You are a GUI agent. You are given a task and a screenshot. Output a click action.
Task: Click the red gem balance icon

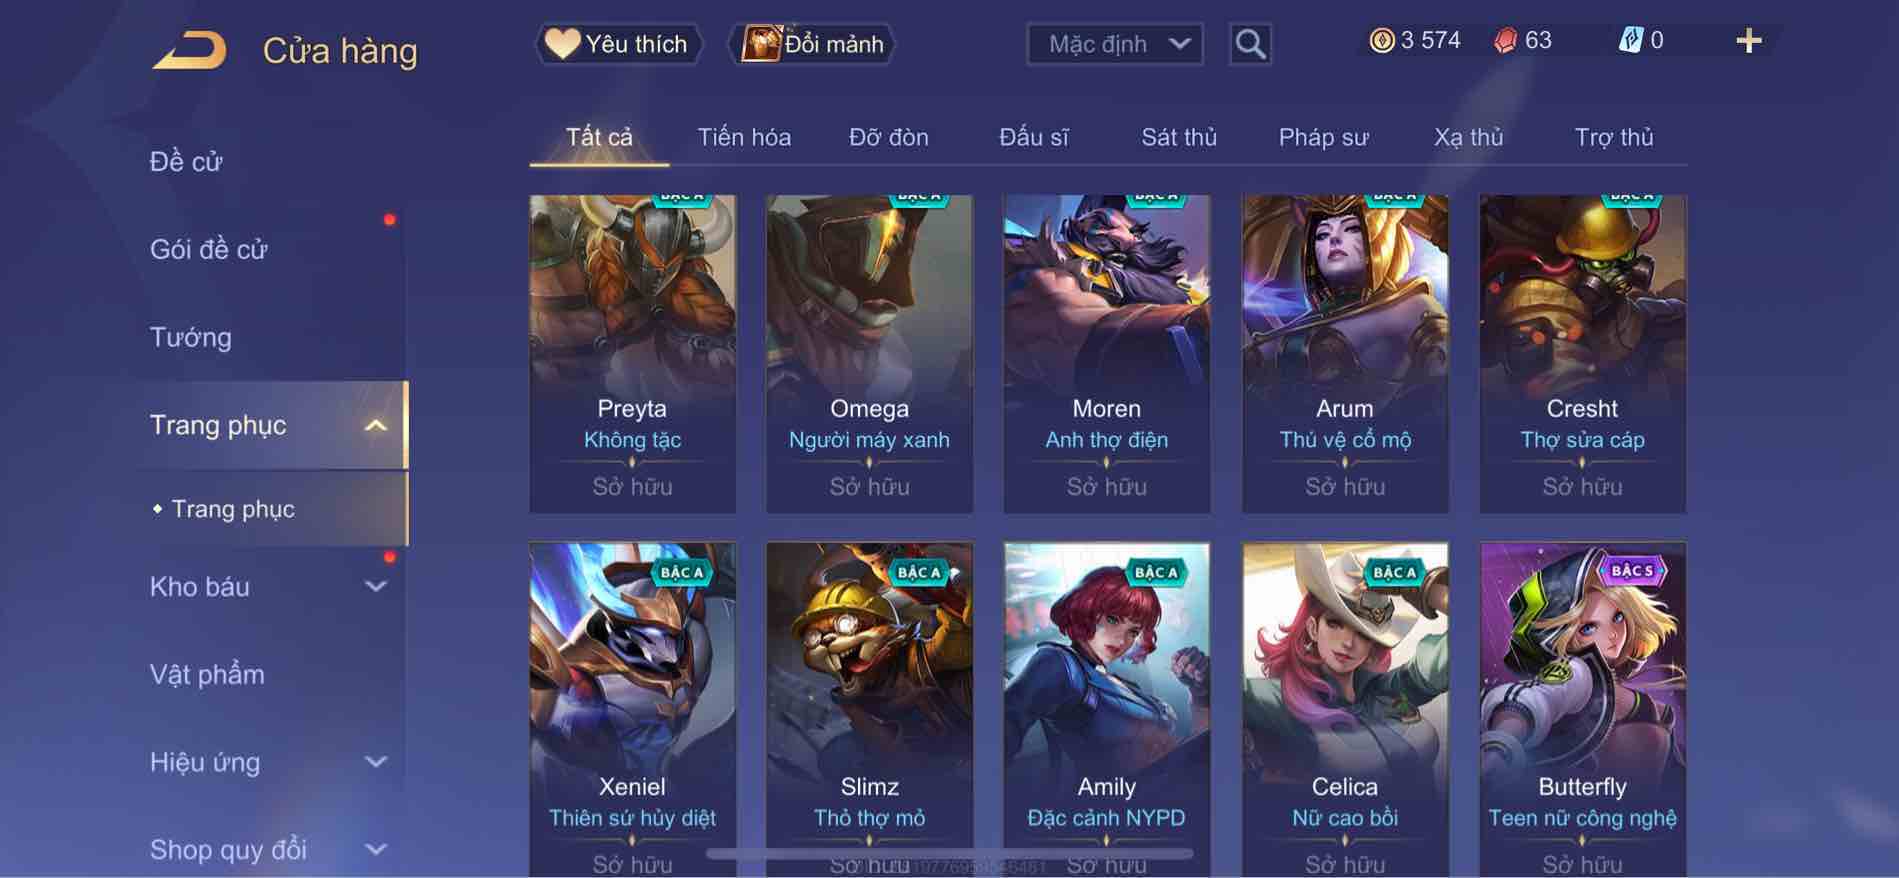pos(1505,40)
